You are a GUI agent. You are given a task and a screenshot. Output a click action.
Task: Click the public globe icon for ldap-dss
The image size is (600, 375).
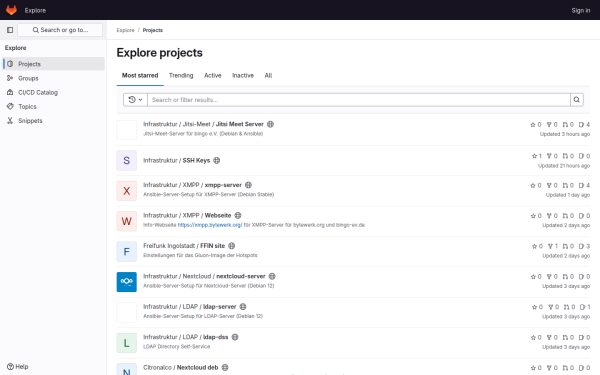tap(235, 337)
